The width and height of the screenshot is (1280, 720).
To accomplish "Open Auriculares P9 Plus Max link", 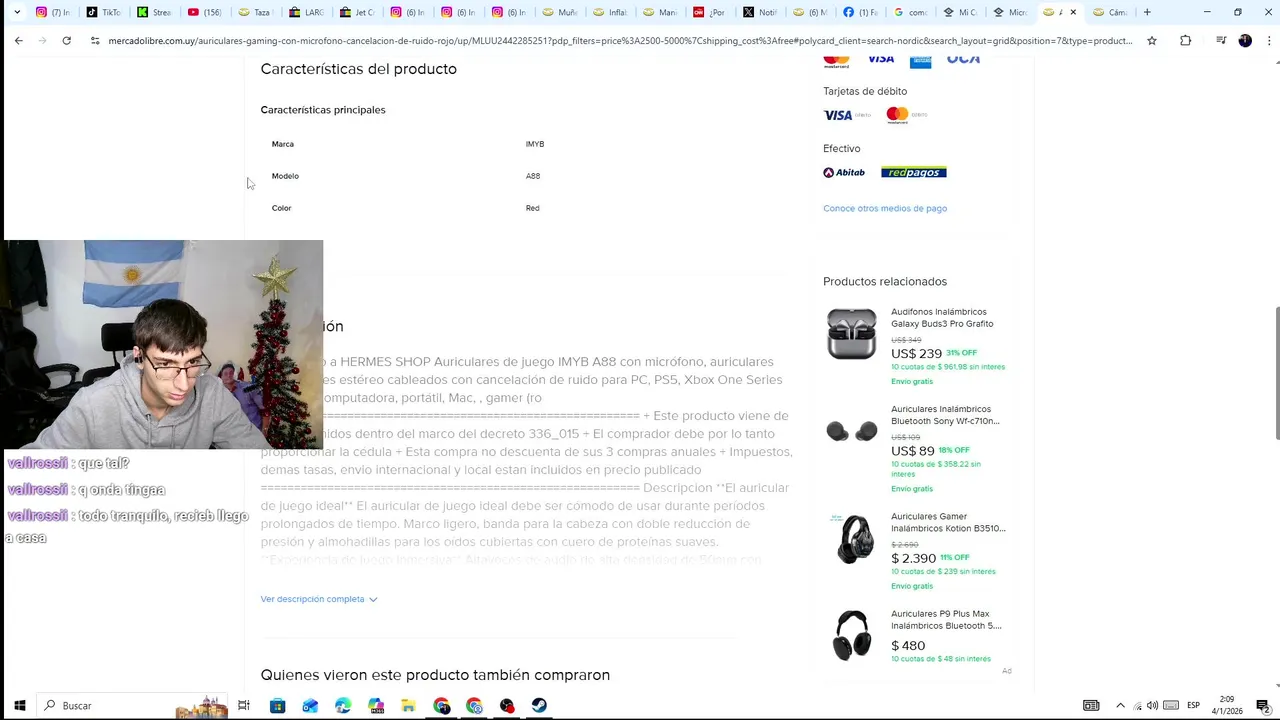I will coord(946,620).
